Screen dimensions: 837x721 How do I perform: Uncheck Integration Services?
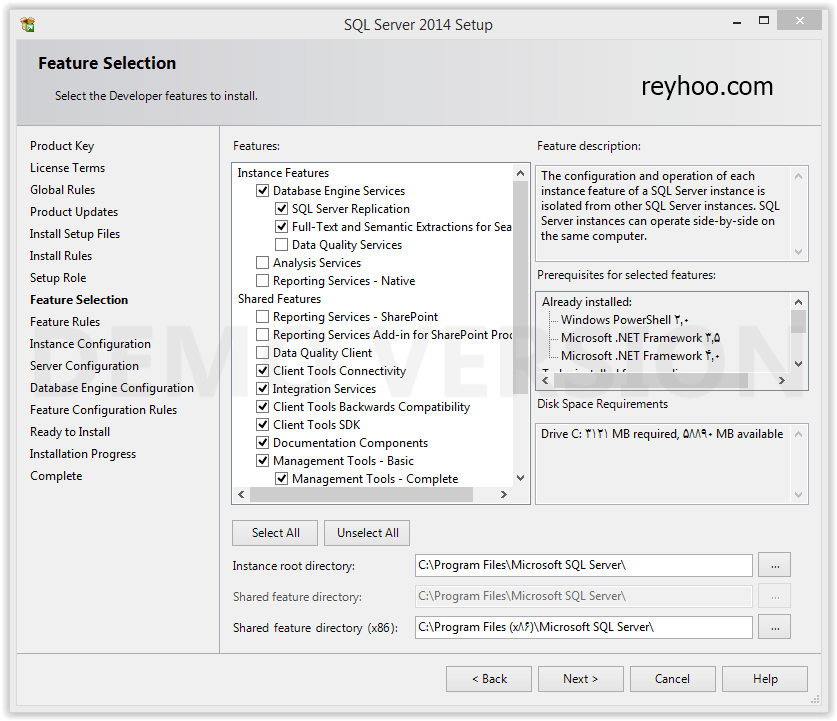pos(262,389)
